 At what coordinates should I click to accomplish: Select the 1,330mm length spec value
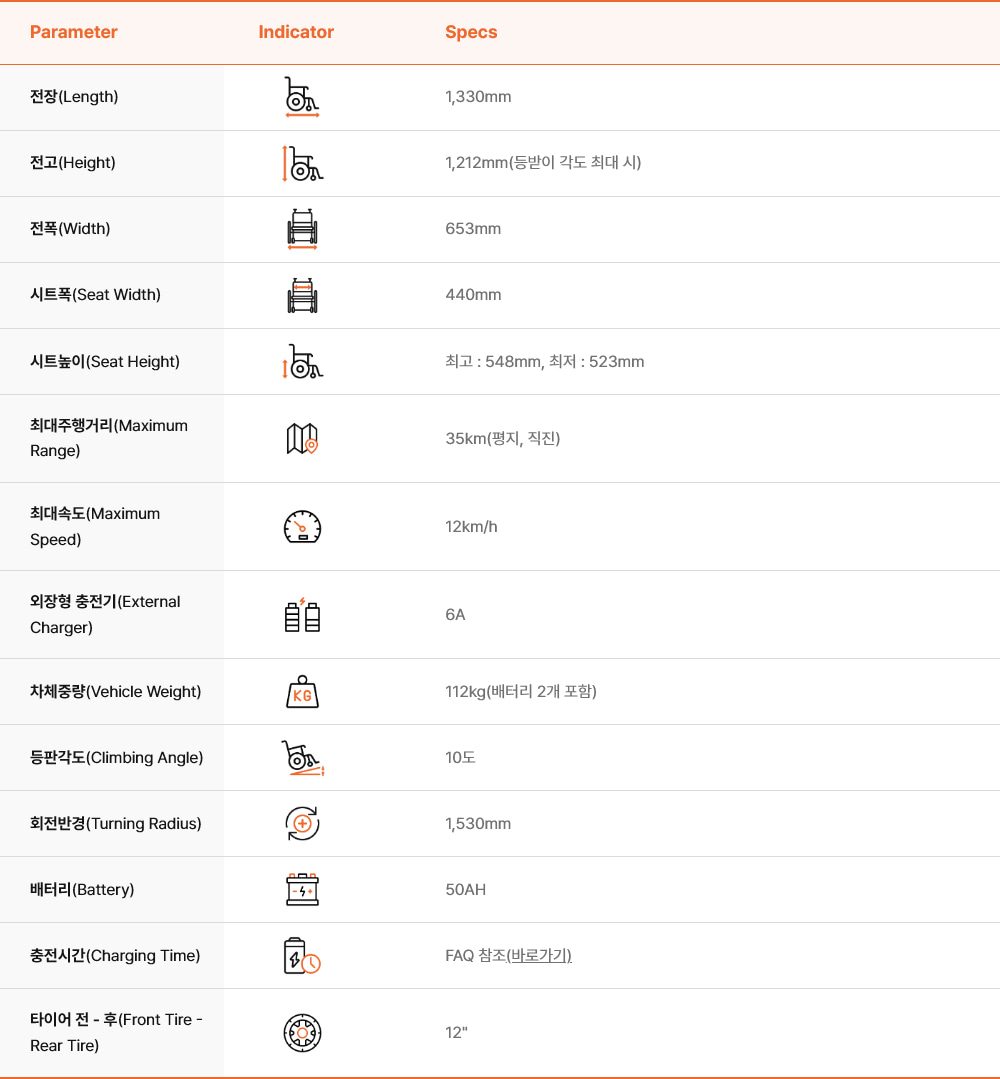(x=478, y=97)
